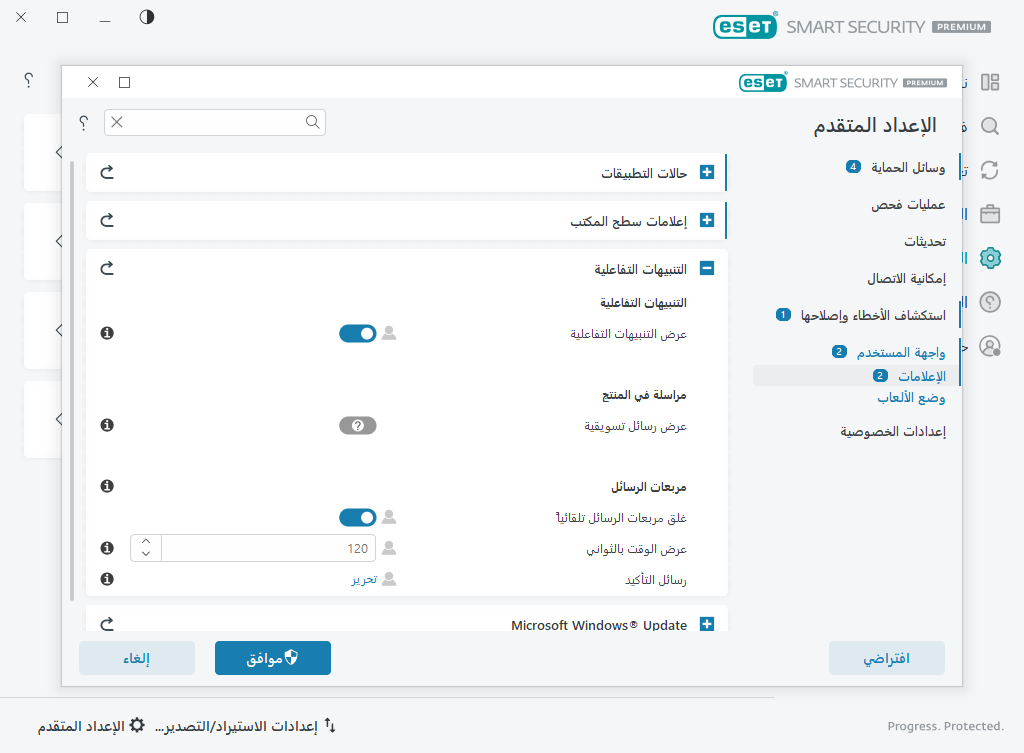Image resolution: width=1024 pixels, height=753 pixels.
Task: Select the Setup gear icon in sidebar
Action: pyautogui.click(x=989, y=257)
